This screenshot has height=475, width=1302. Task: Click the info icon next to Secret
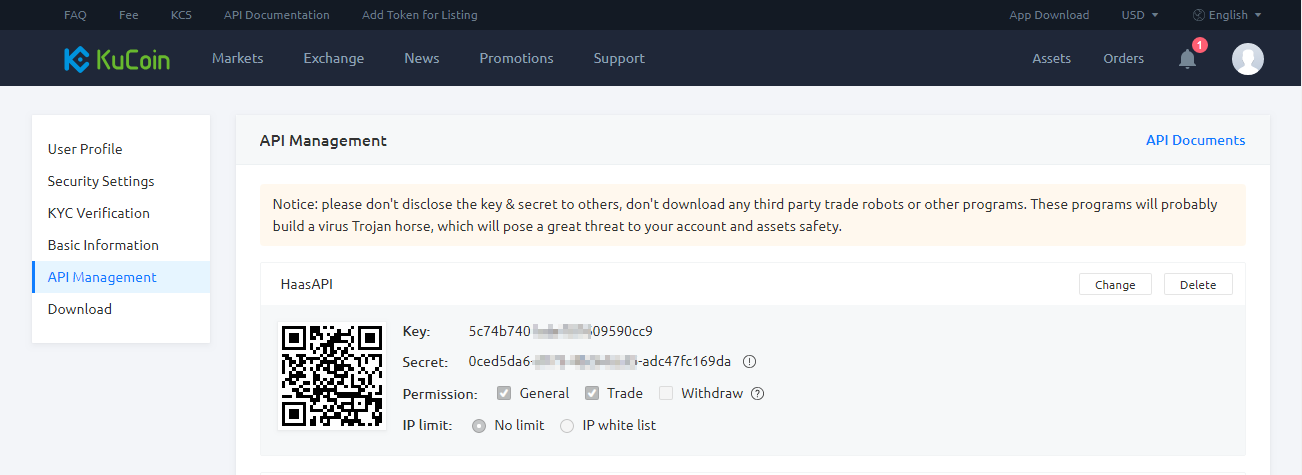[749, 362]
